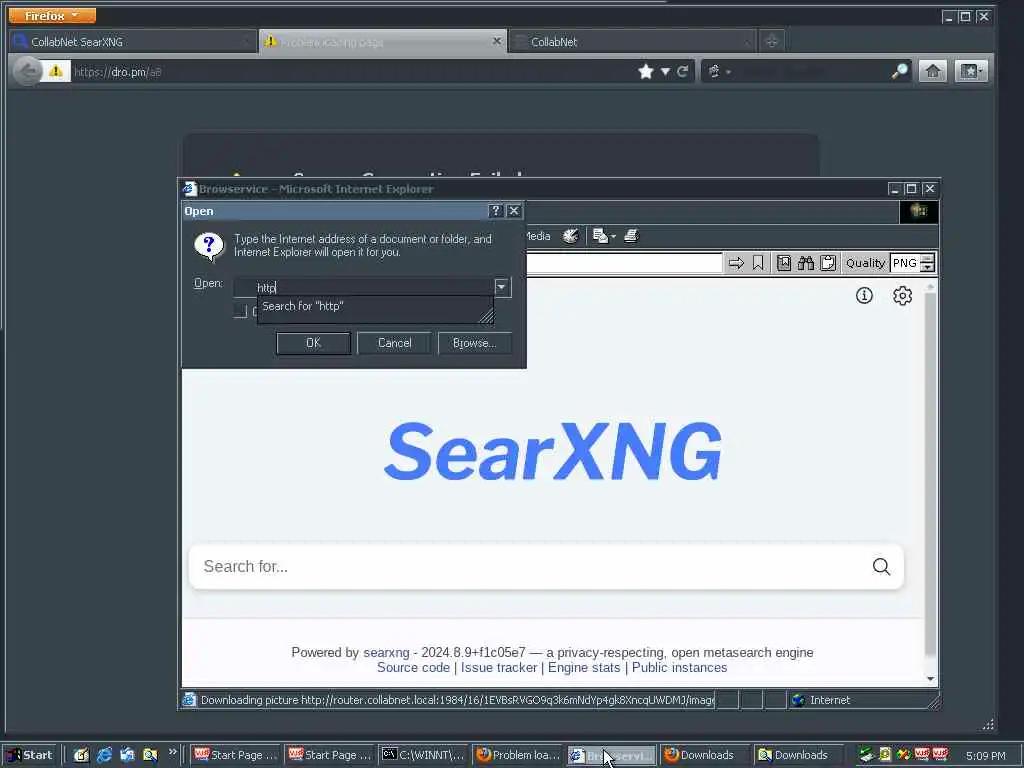Viewport: 1024px width, 768px height.
Task: Expand the Open address dropdown arrow
Action: tap(501, 287)
